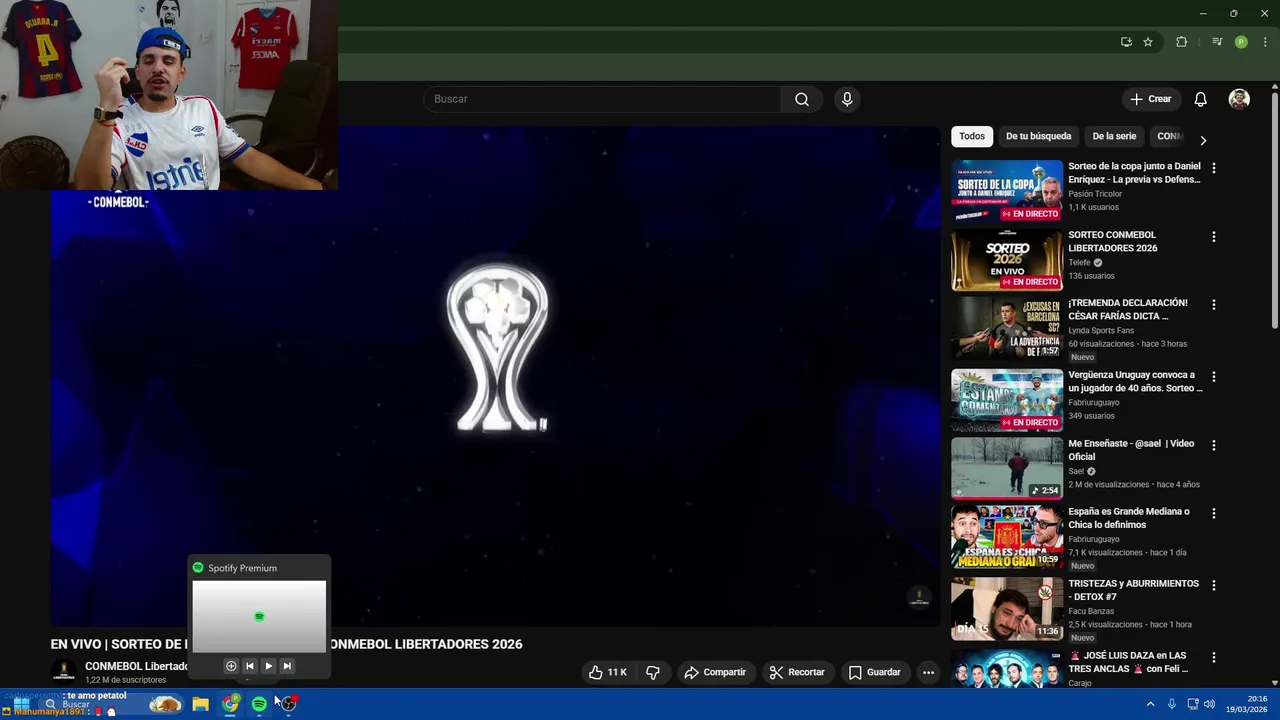Click microphone icon in system tray
The height and width of the screenshot is (720, 1280).
[1172, 704]
